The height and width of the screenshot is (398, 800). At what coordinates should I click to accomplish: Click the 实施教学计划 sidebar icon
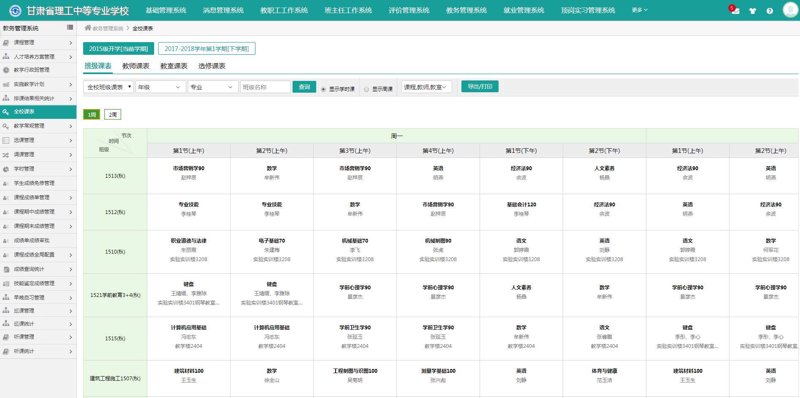coord(6,84)
